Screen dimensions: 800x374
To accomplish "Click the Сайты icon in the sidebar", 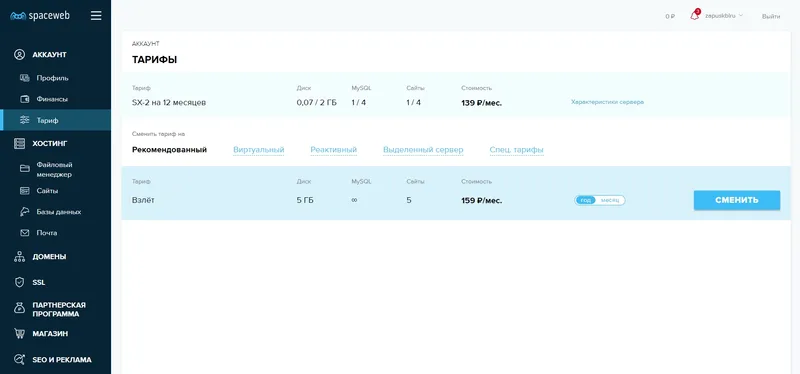I will coord(24,191).
